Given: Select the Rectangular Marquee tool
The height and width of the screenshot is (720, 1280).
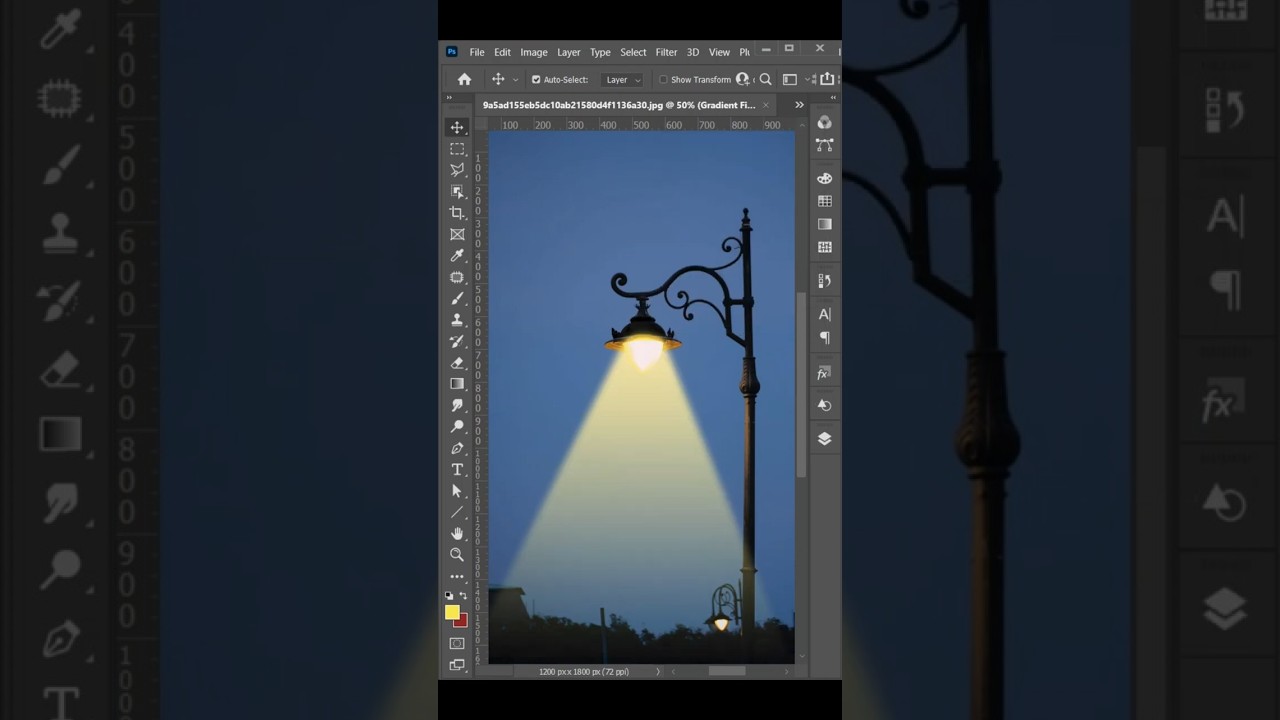Looking at the screenshot, I should pyautogui.click(x=457, y=149).
